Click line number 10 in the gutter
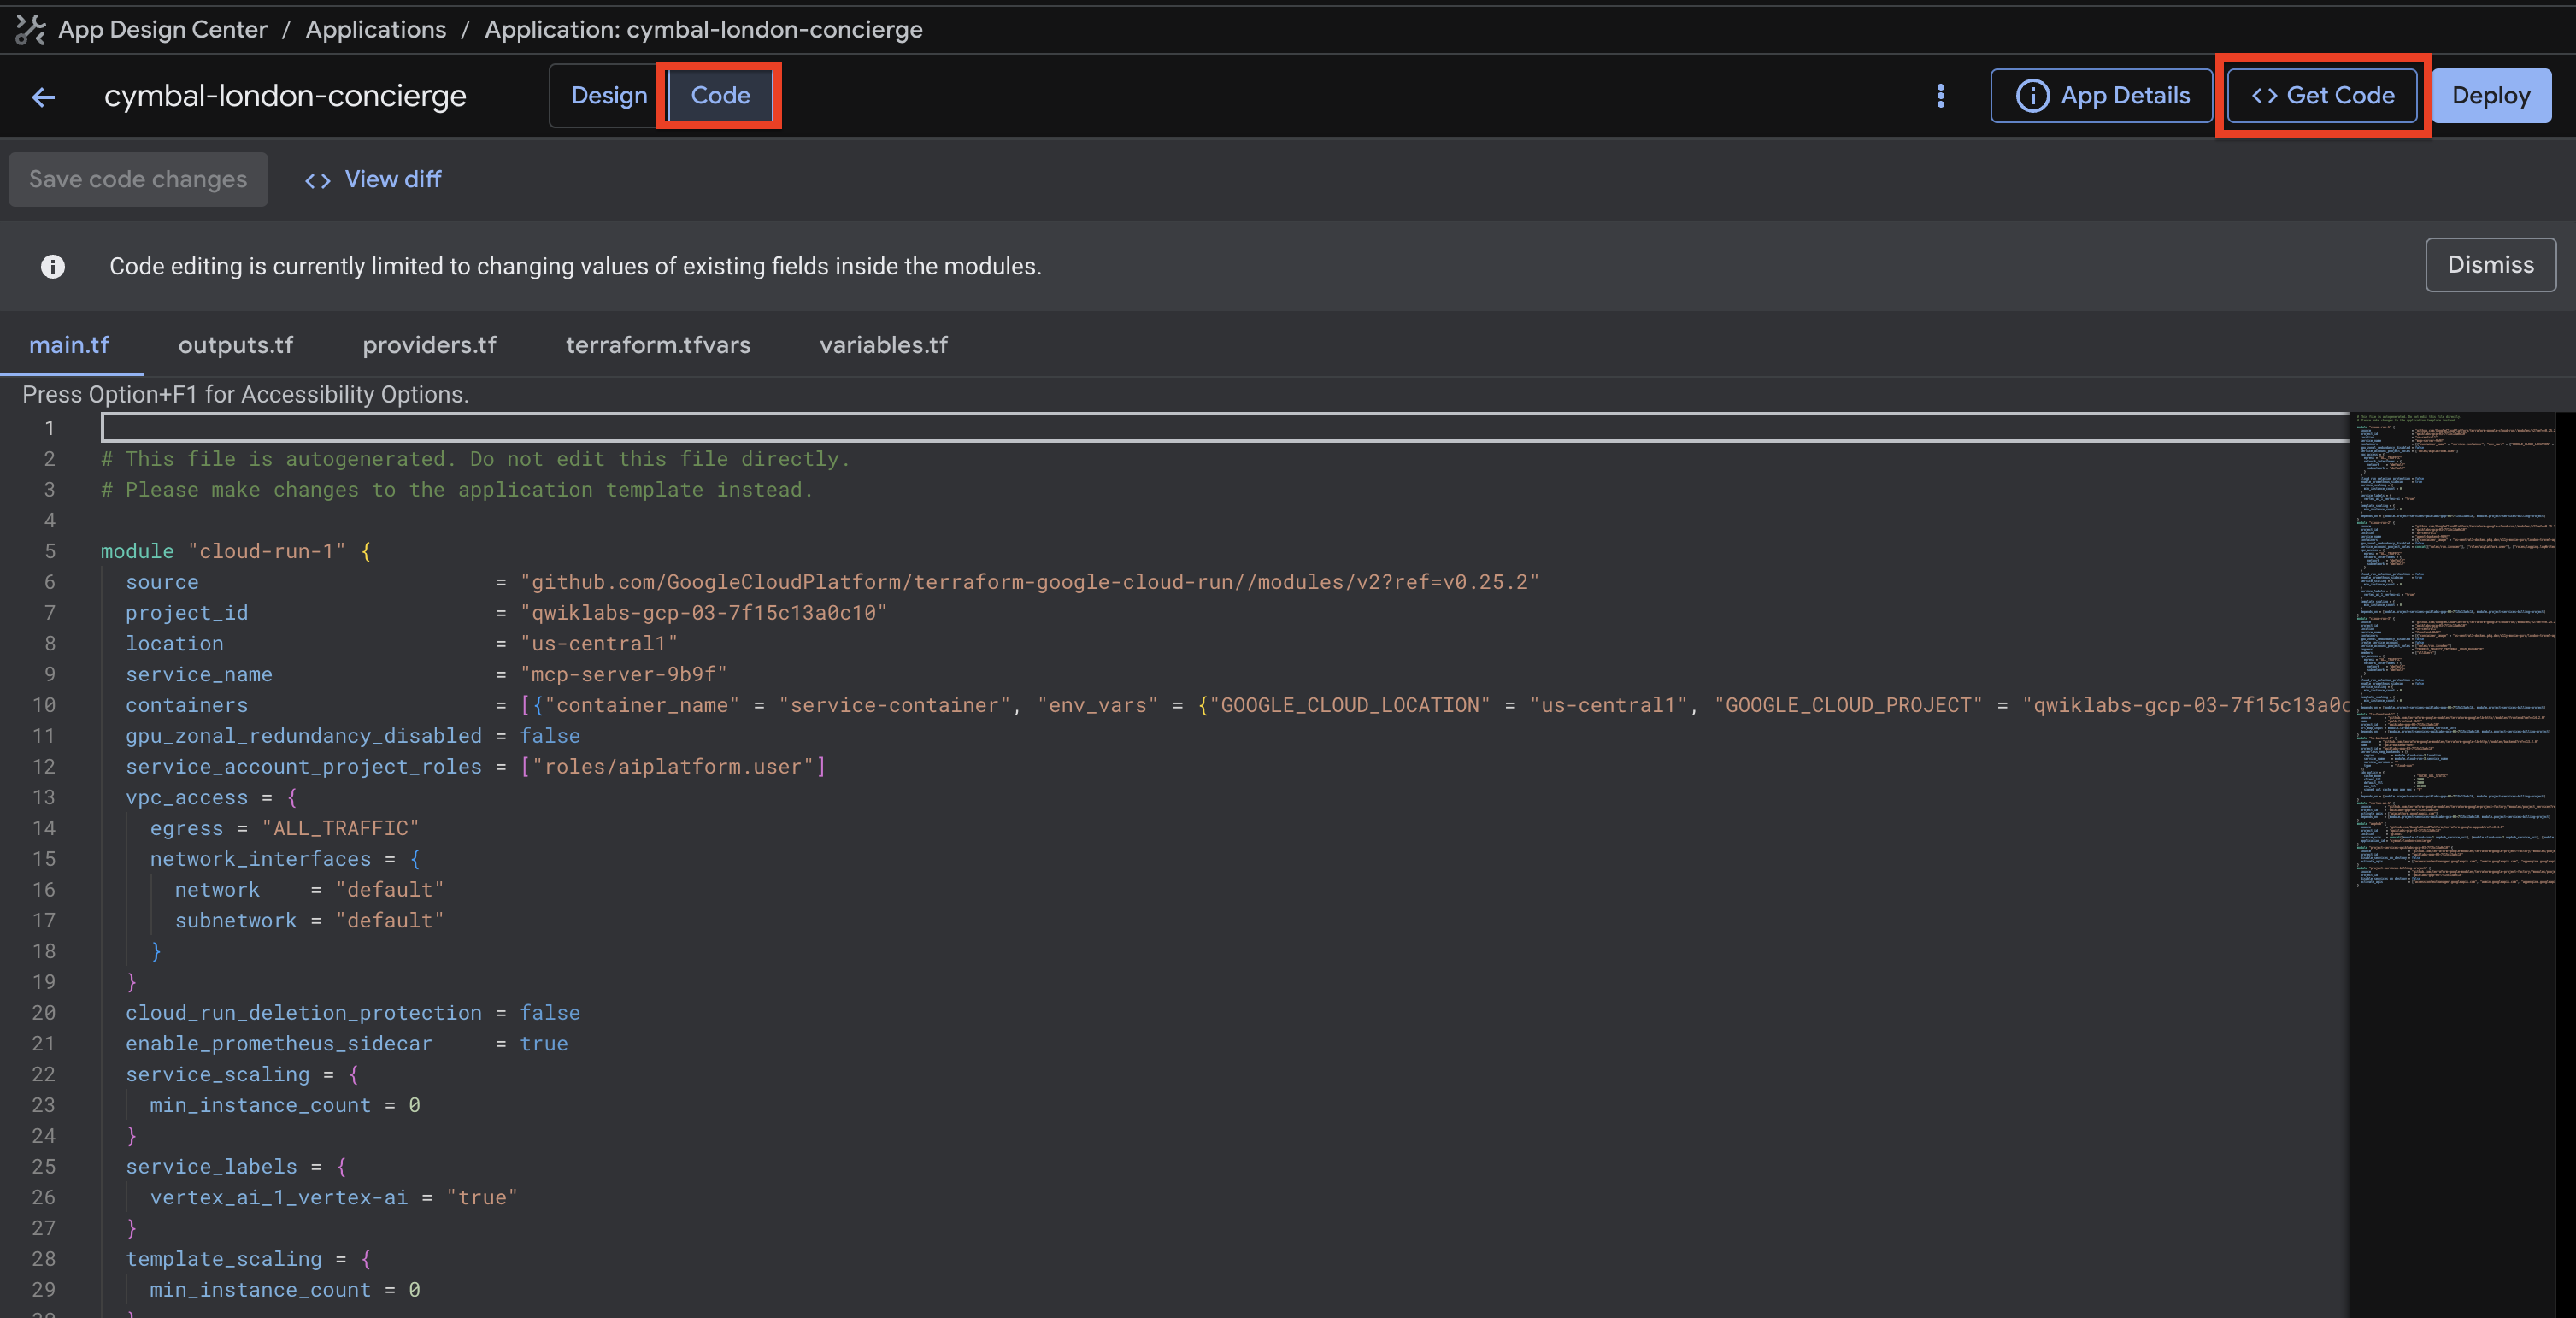The width and height of the screenshot is (2576, 1318). 44,705
